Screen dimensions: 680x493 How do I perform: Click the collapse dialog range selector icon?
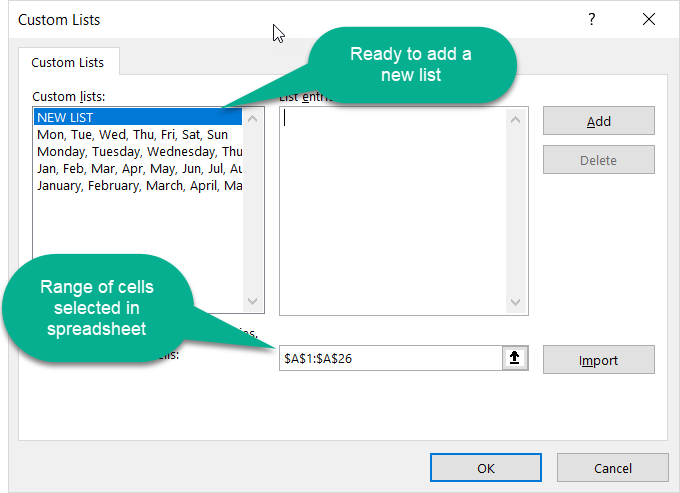tap(515, 358)
